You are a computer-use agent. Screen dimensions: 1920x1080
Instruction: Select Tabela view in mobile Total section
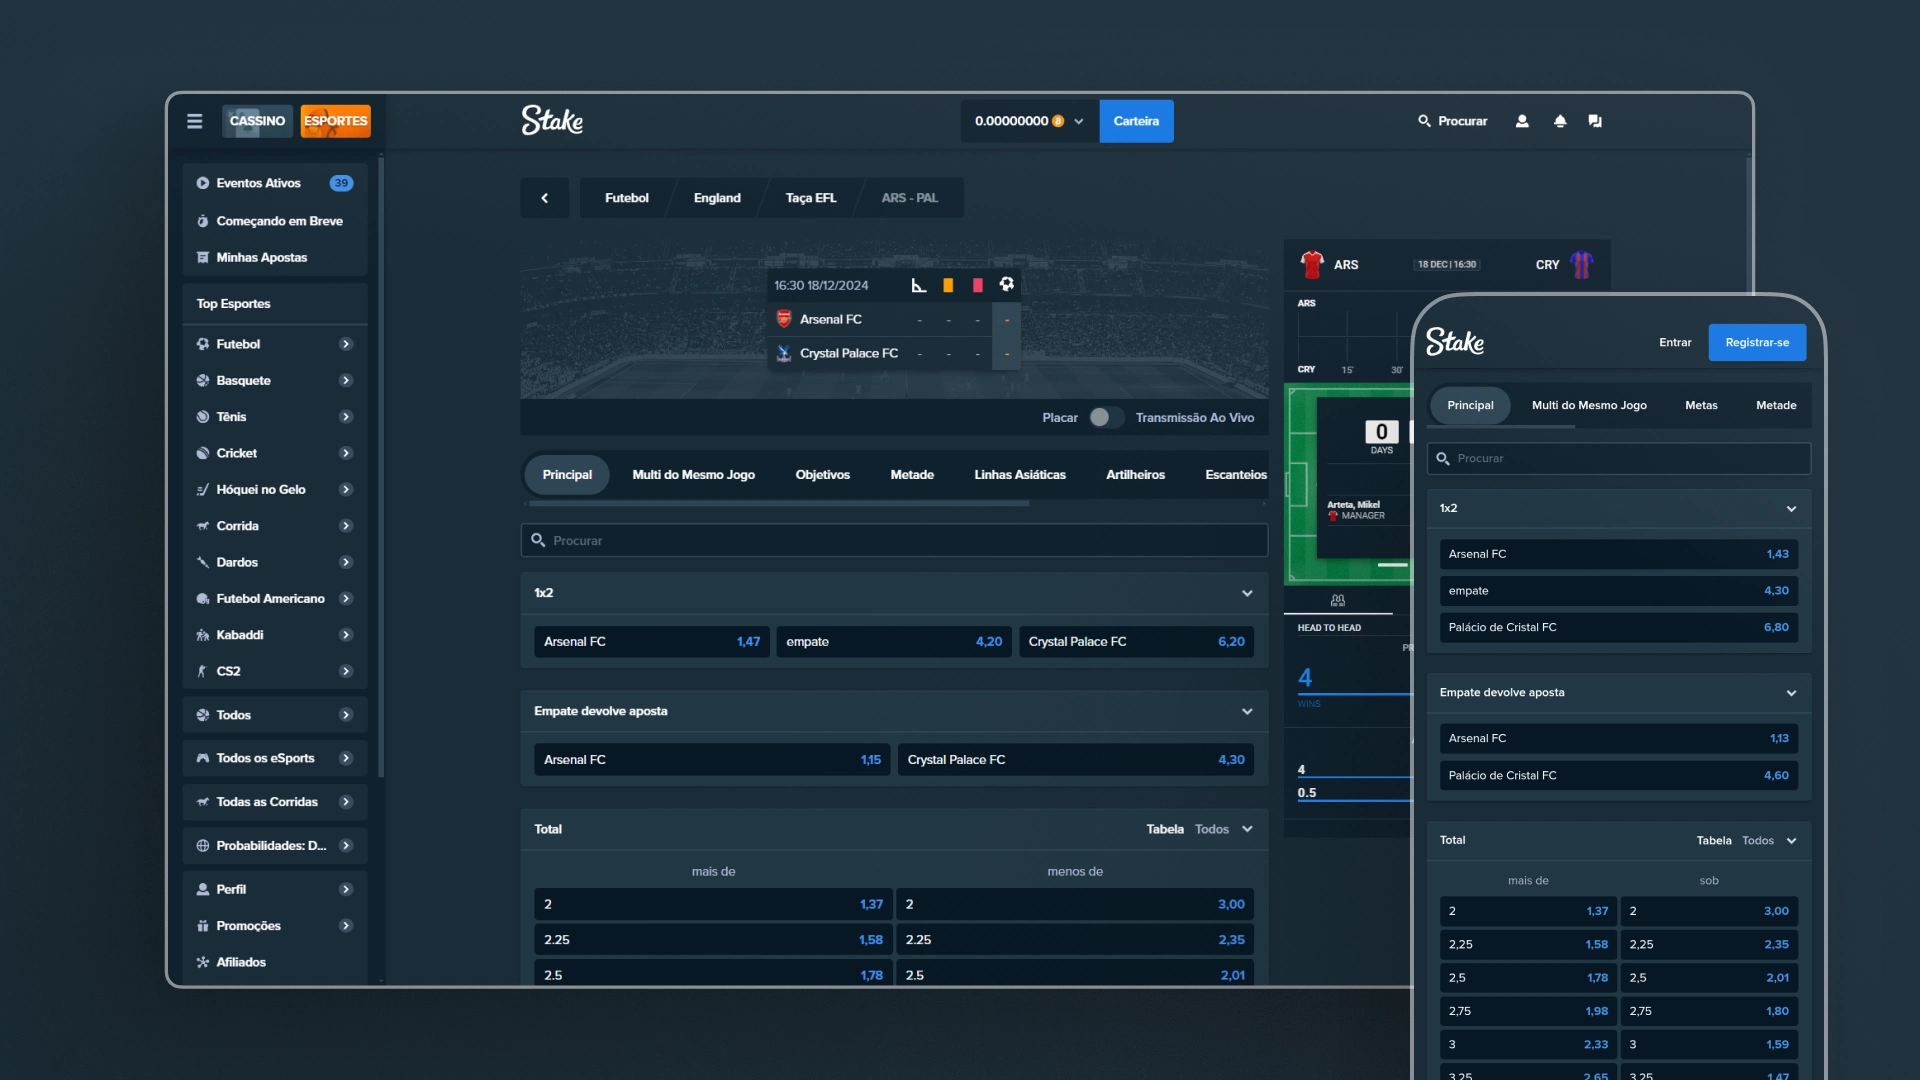pos(1714,841)
